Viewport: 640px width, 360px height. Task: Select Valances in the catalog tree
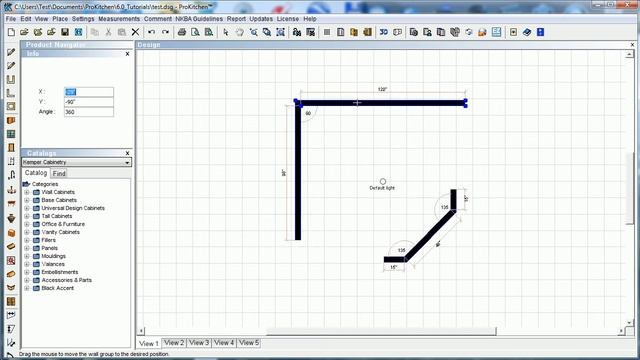(x=53, y=264)
